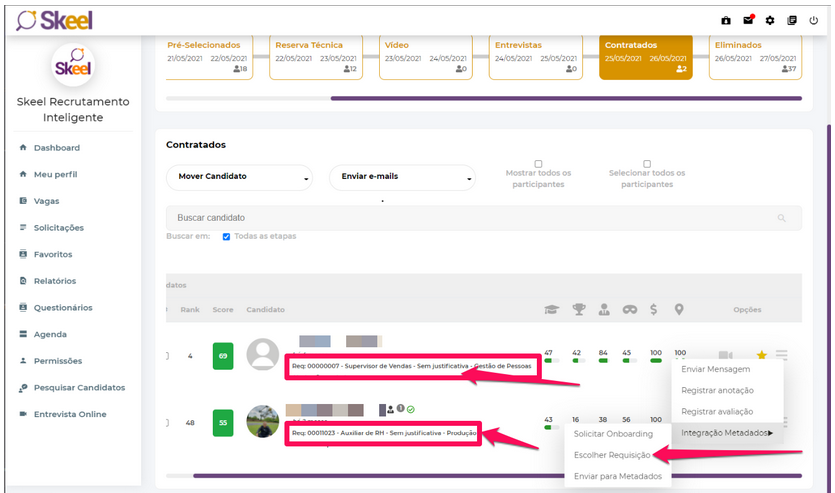
Task: Open settings gear in top bar
Action: click(770, 20)
